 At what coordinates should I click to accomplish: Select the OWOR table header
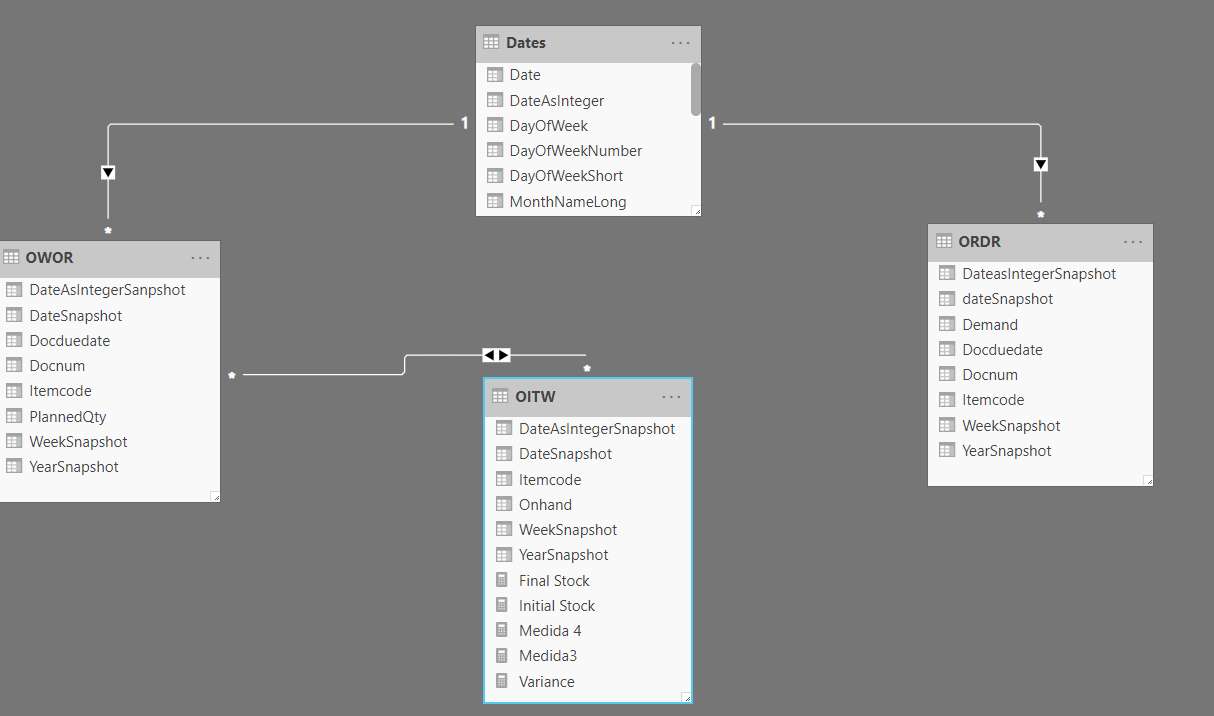pos(108,258)
